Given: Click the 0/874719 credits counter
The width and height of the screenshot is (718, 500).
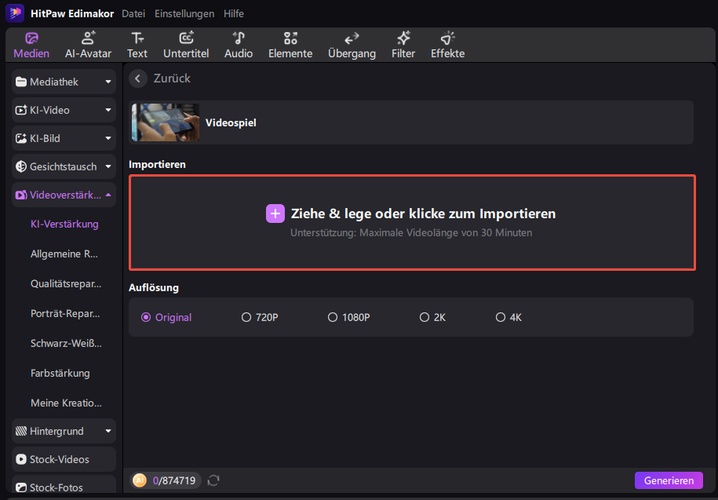Looking at the screenshot, I should (174, 480).
